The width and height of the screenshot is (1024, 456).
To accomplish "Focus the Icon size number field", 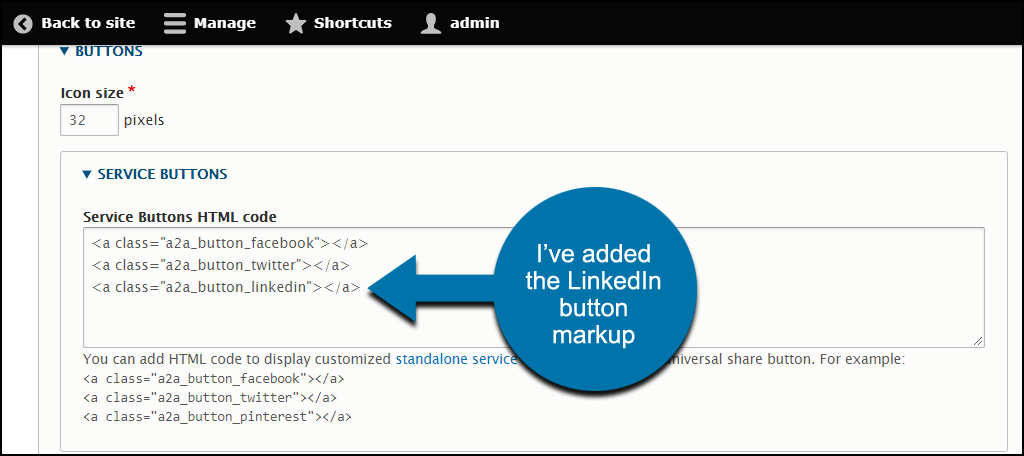I will click(x=89, y=121).
